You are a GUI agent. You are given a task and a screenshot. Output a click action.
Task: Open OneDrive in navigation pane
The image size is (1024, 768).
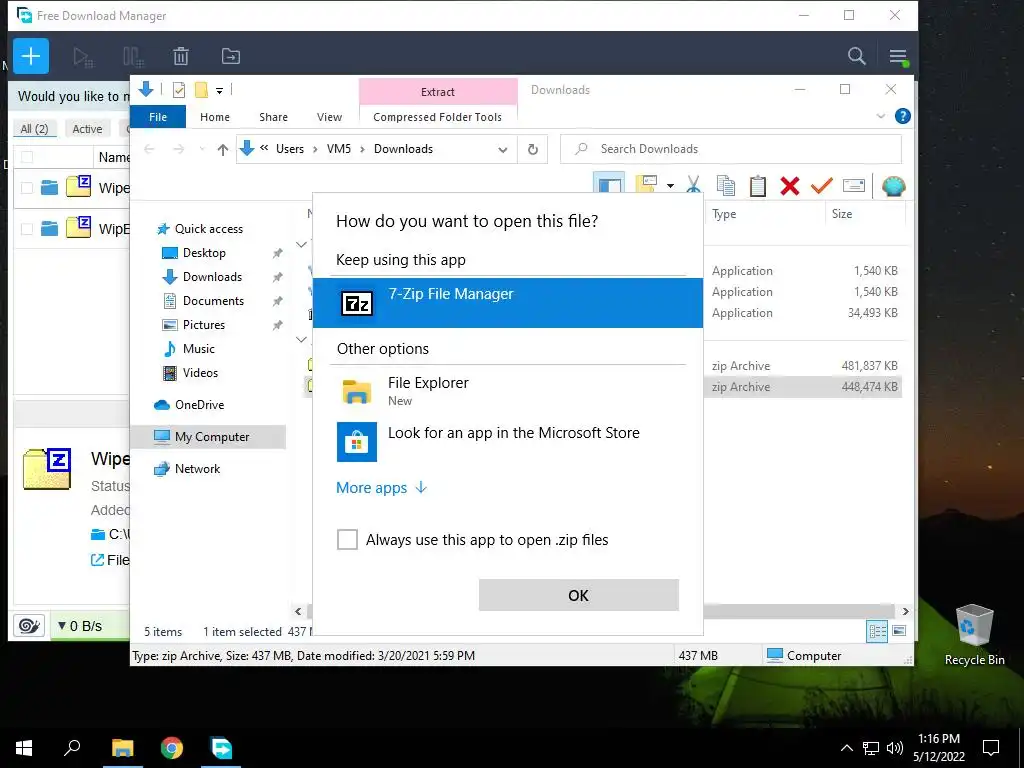pos(199,405)
